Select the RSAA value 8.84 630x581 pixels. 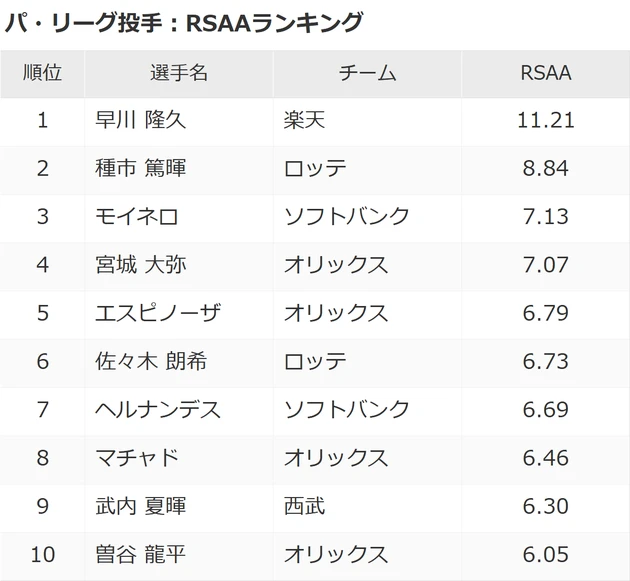point(546,169)
